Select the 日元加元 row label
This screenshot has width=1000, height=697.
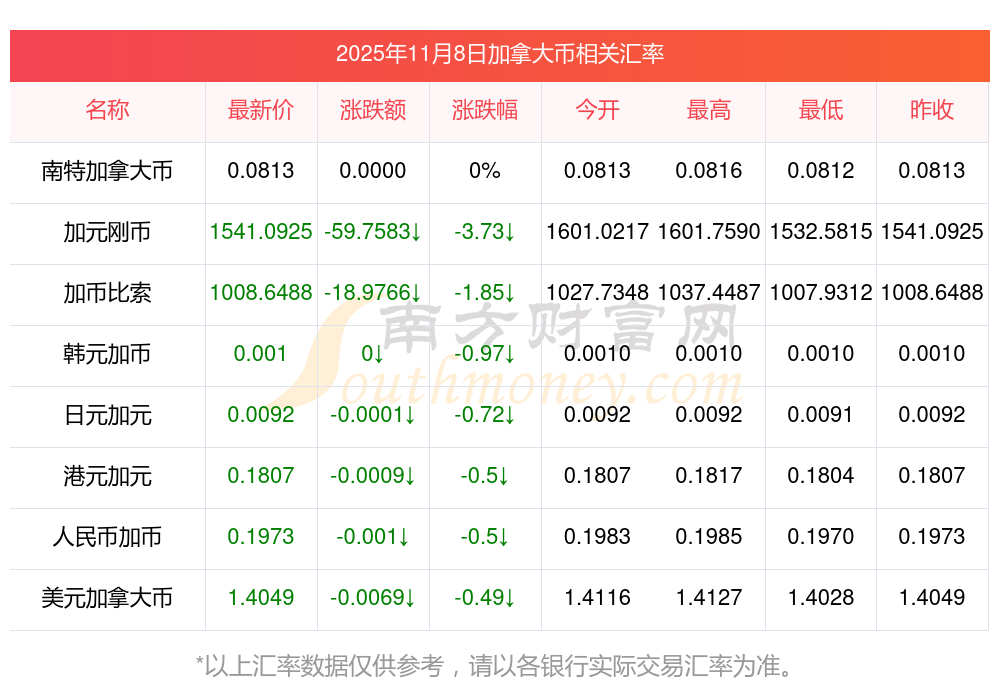pos(107,415)
